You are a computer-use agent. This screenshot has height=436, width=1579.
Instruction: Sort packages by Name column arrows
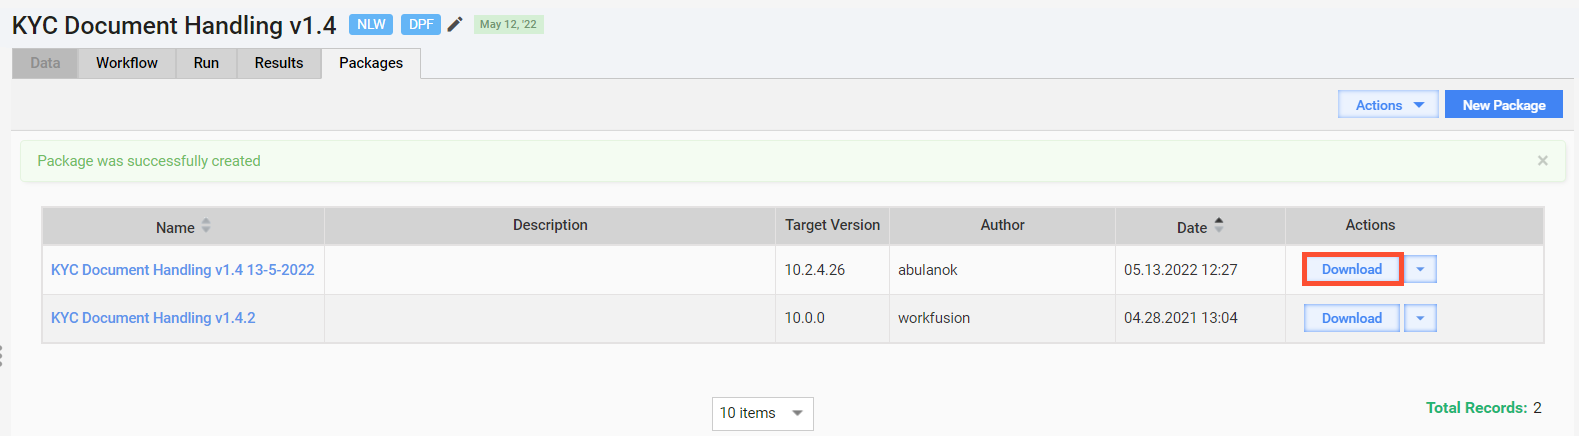(206, 226)
